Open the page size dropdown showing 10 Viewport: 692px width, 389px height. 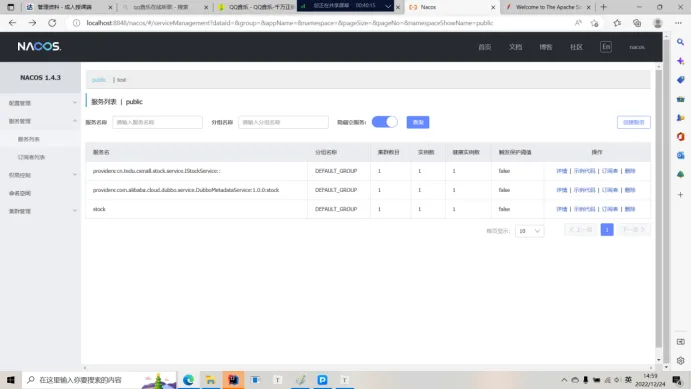(x=529, y=231)
